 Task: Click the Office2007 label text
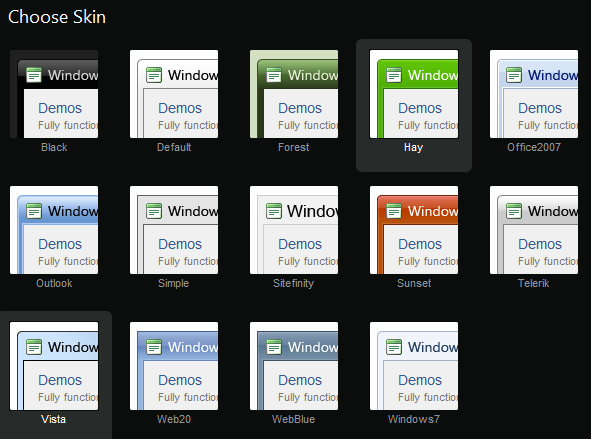pos(534,147)
